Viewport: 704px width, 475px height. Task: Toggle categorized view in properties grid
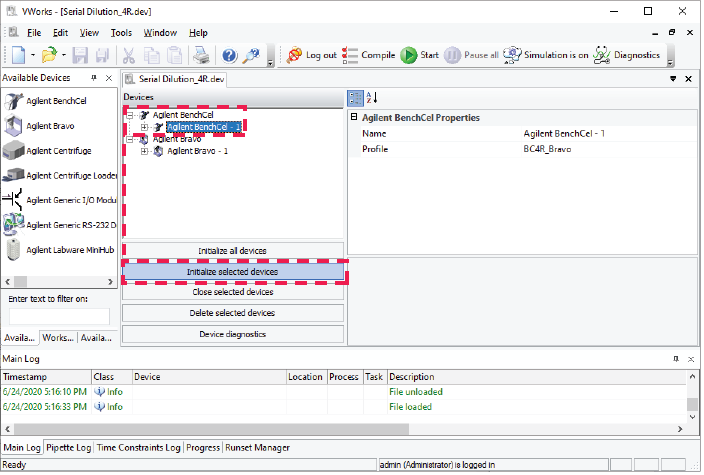coord(355,98)
